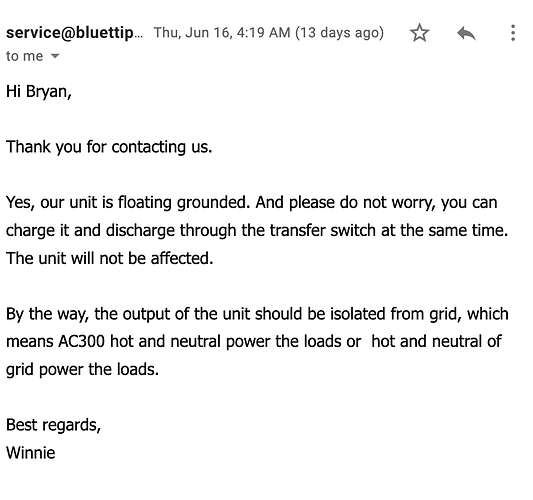Star this email from Bluetti service
The image size is (533, 500).
pos(419,33)
